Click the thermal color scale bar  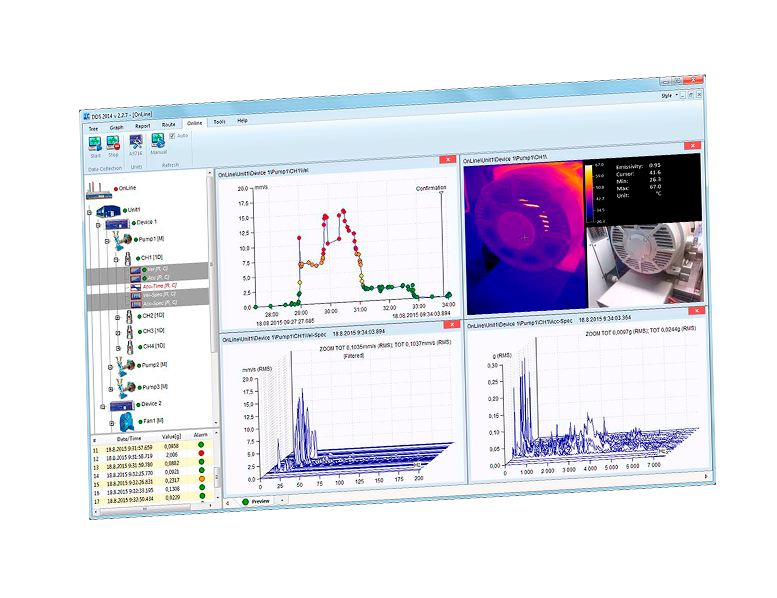click(588, 194)
